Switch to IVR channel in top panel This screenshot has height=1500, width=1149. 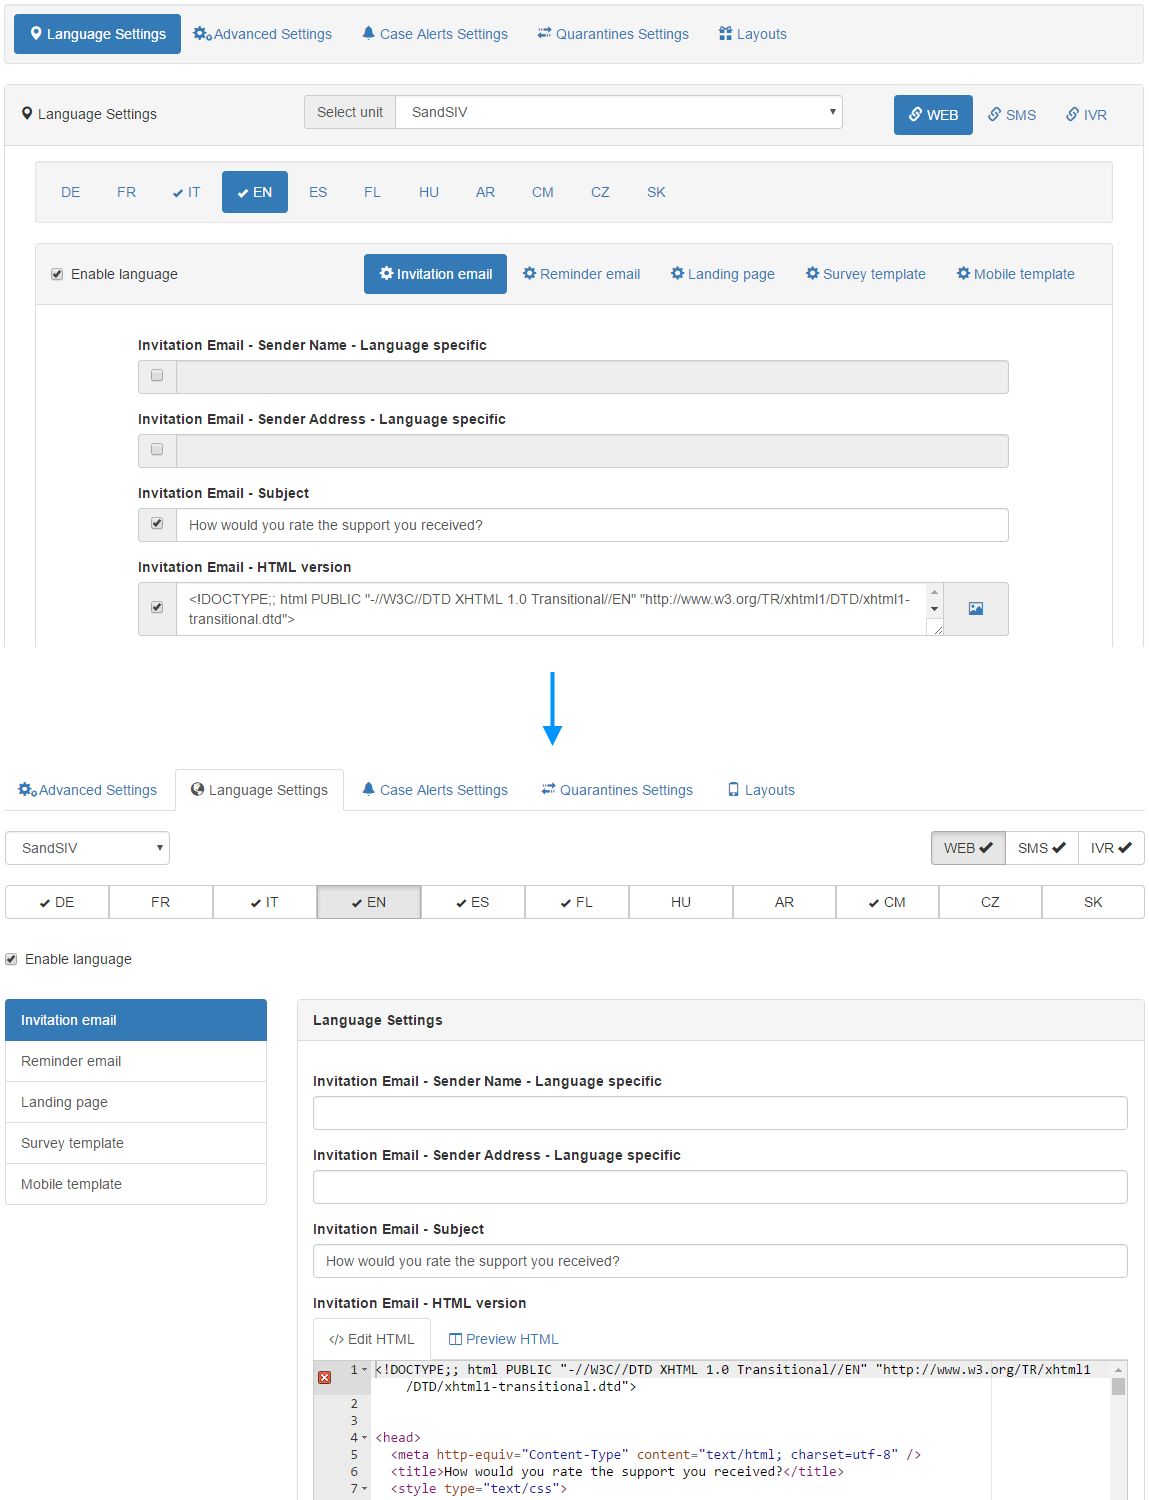click(1087, 115)
